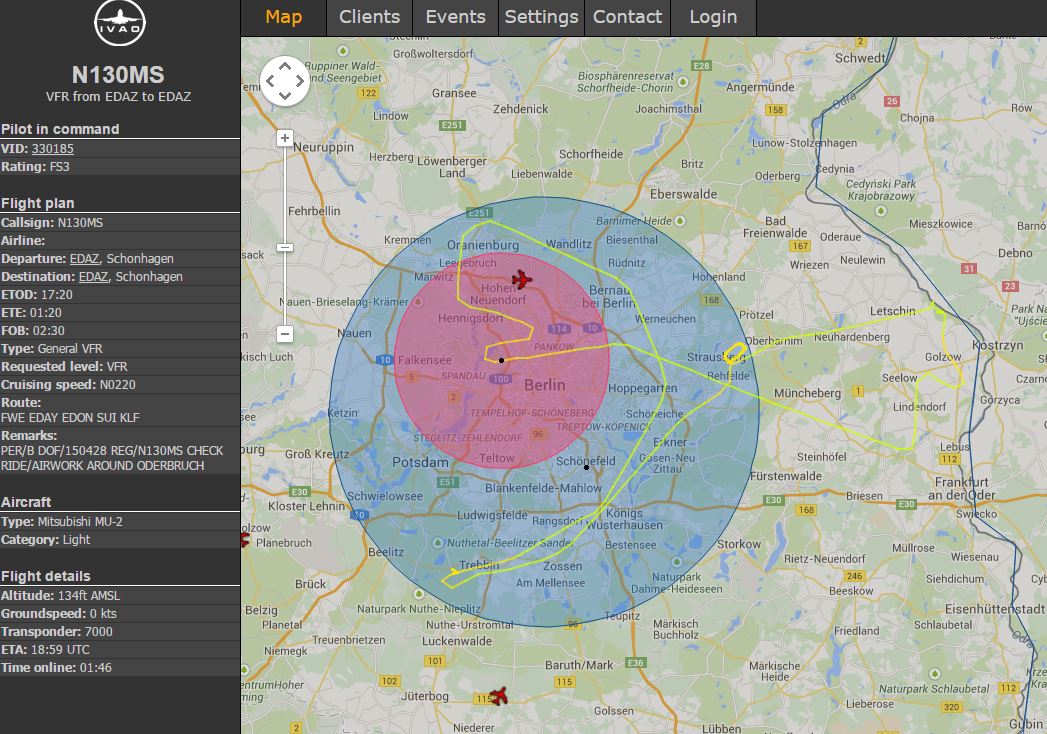Click the 'Groundspeed: 0 kts' row
The width and height of the screenshot is (1047, 734).
pos(120,614)
